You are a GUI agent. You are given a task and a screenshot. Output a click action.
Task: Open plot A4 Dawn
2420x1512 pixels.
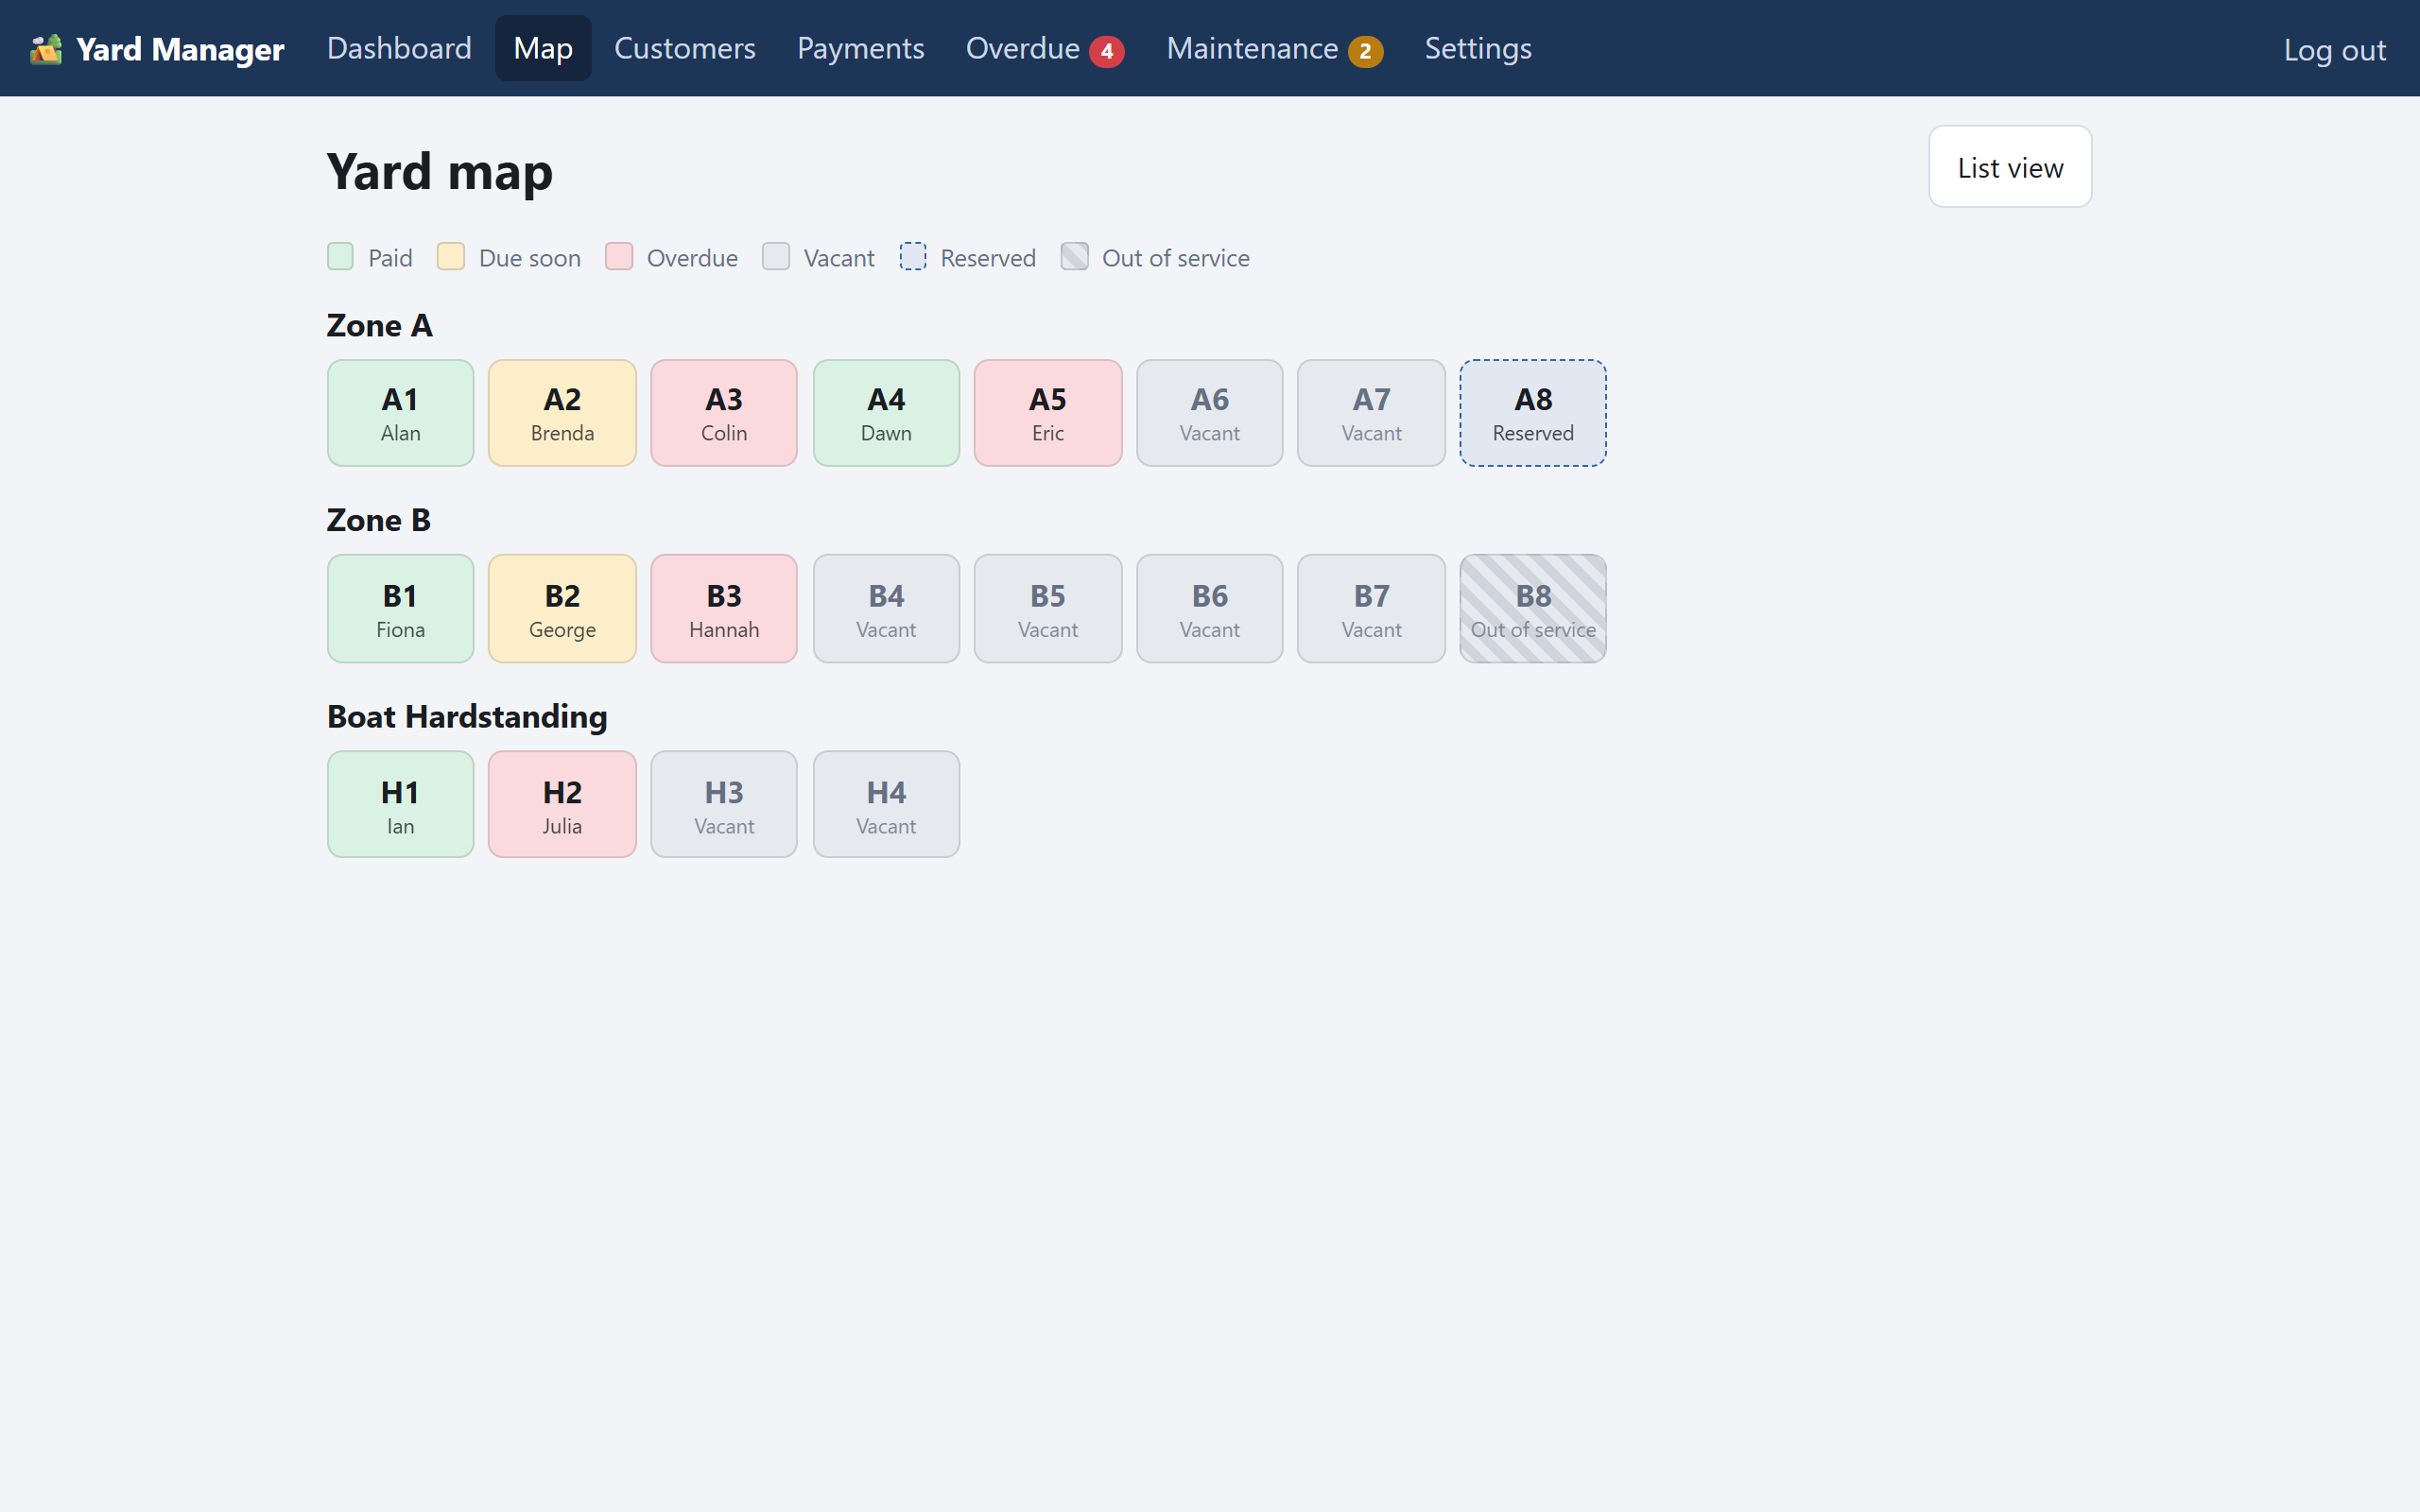click(x=886, y=413)
